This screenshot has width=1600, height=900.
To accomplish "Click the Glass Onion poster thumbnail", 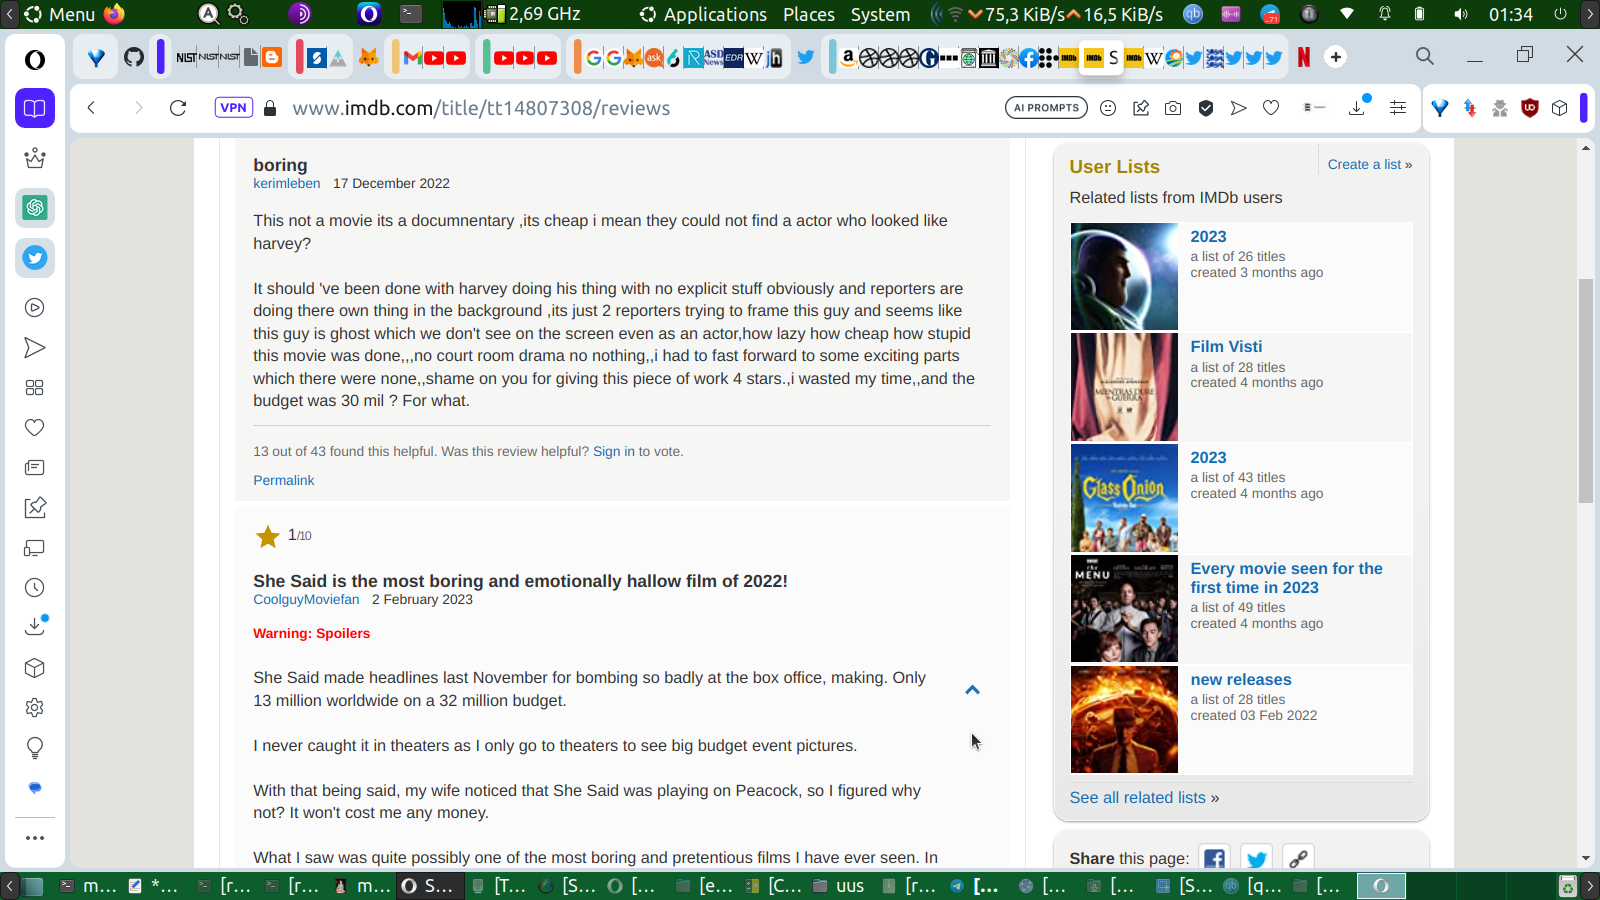I will (1124, 498).
